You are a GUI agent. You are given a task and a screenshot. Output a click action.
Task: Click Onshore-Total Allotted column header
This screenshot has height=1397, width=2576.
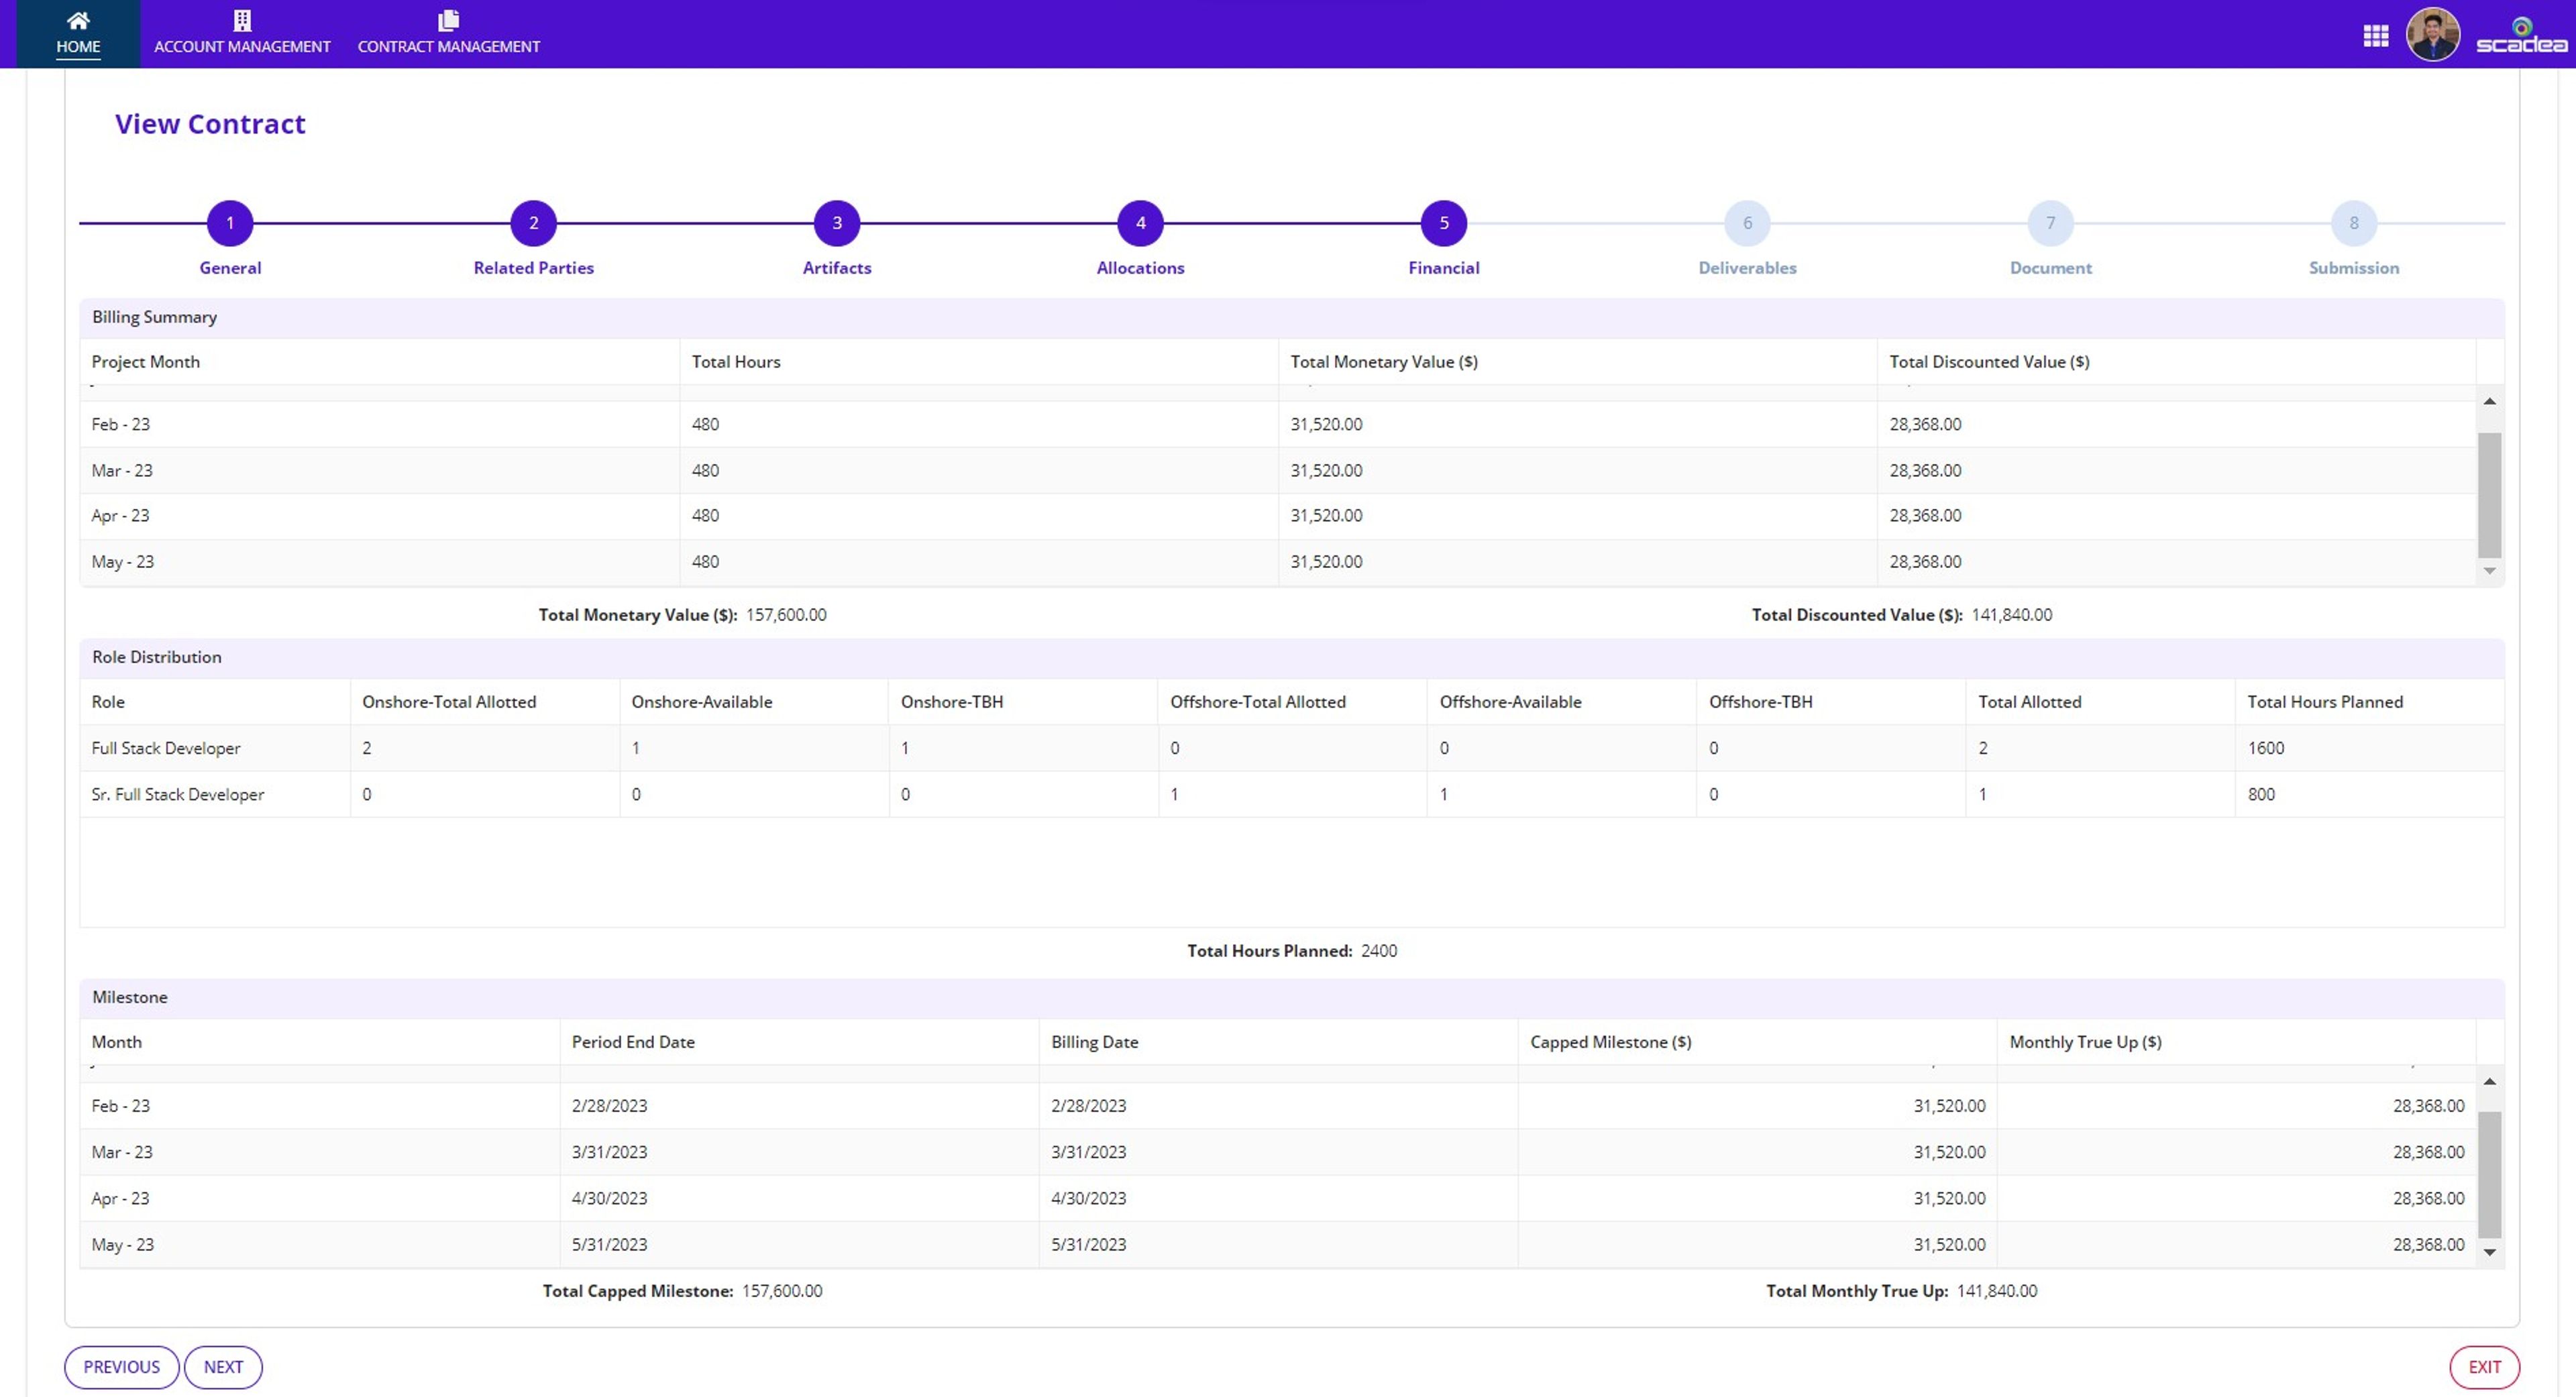coord(485,702)
